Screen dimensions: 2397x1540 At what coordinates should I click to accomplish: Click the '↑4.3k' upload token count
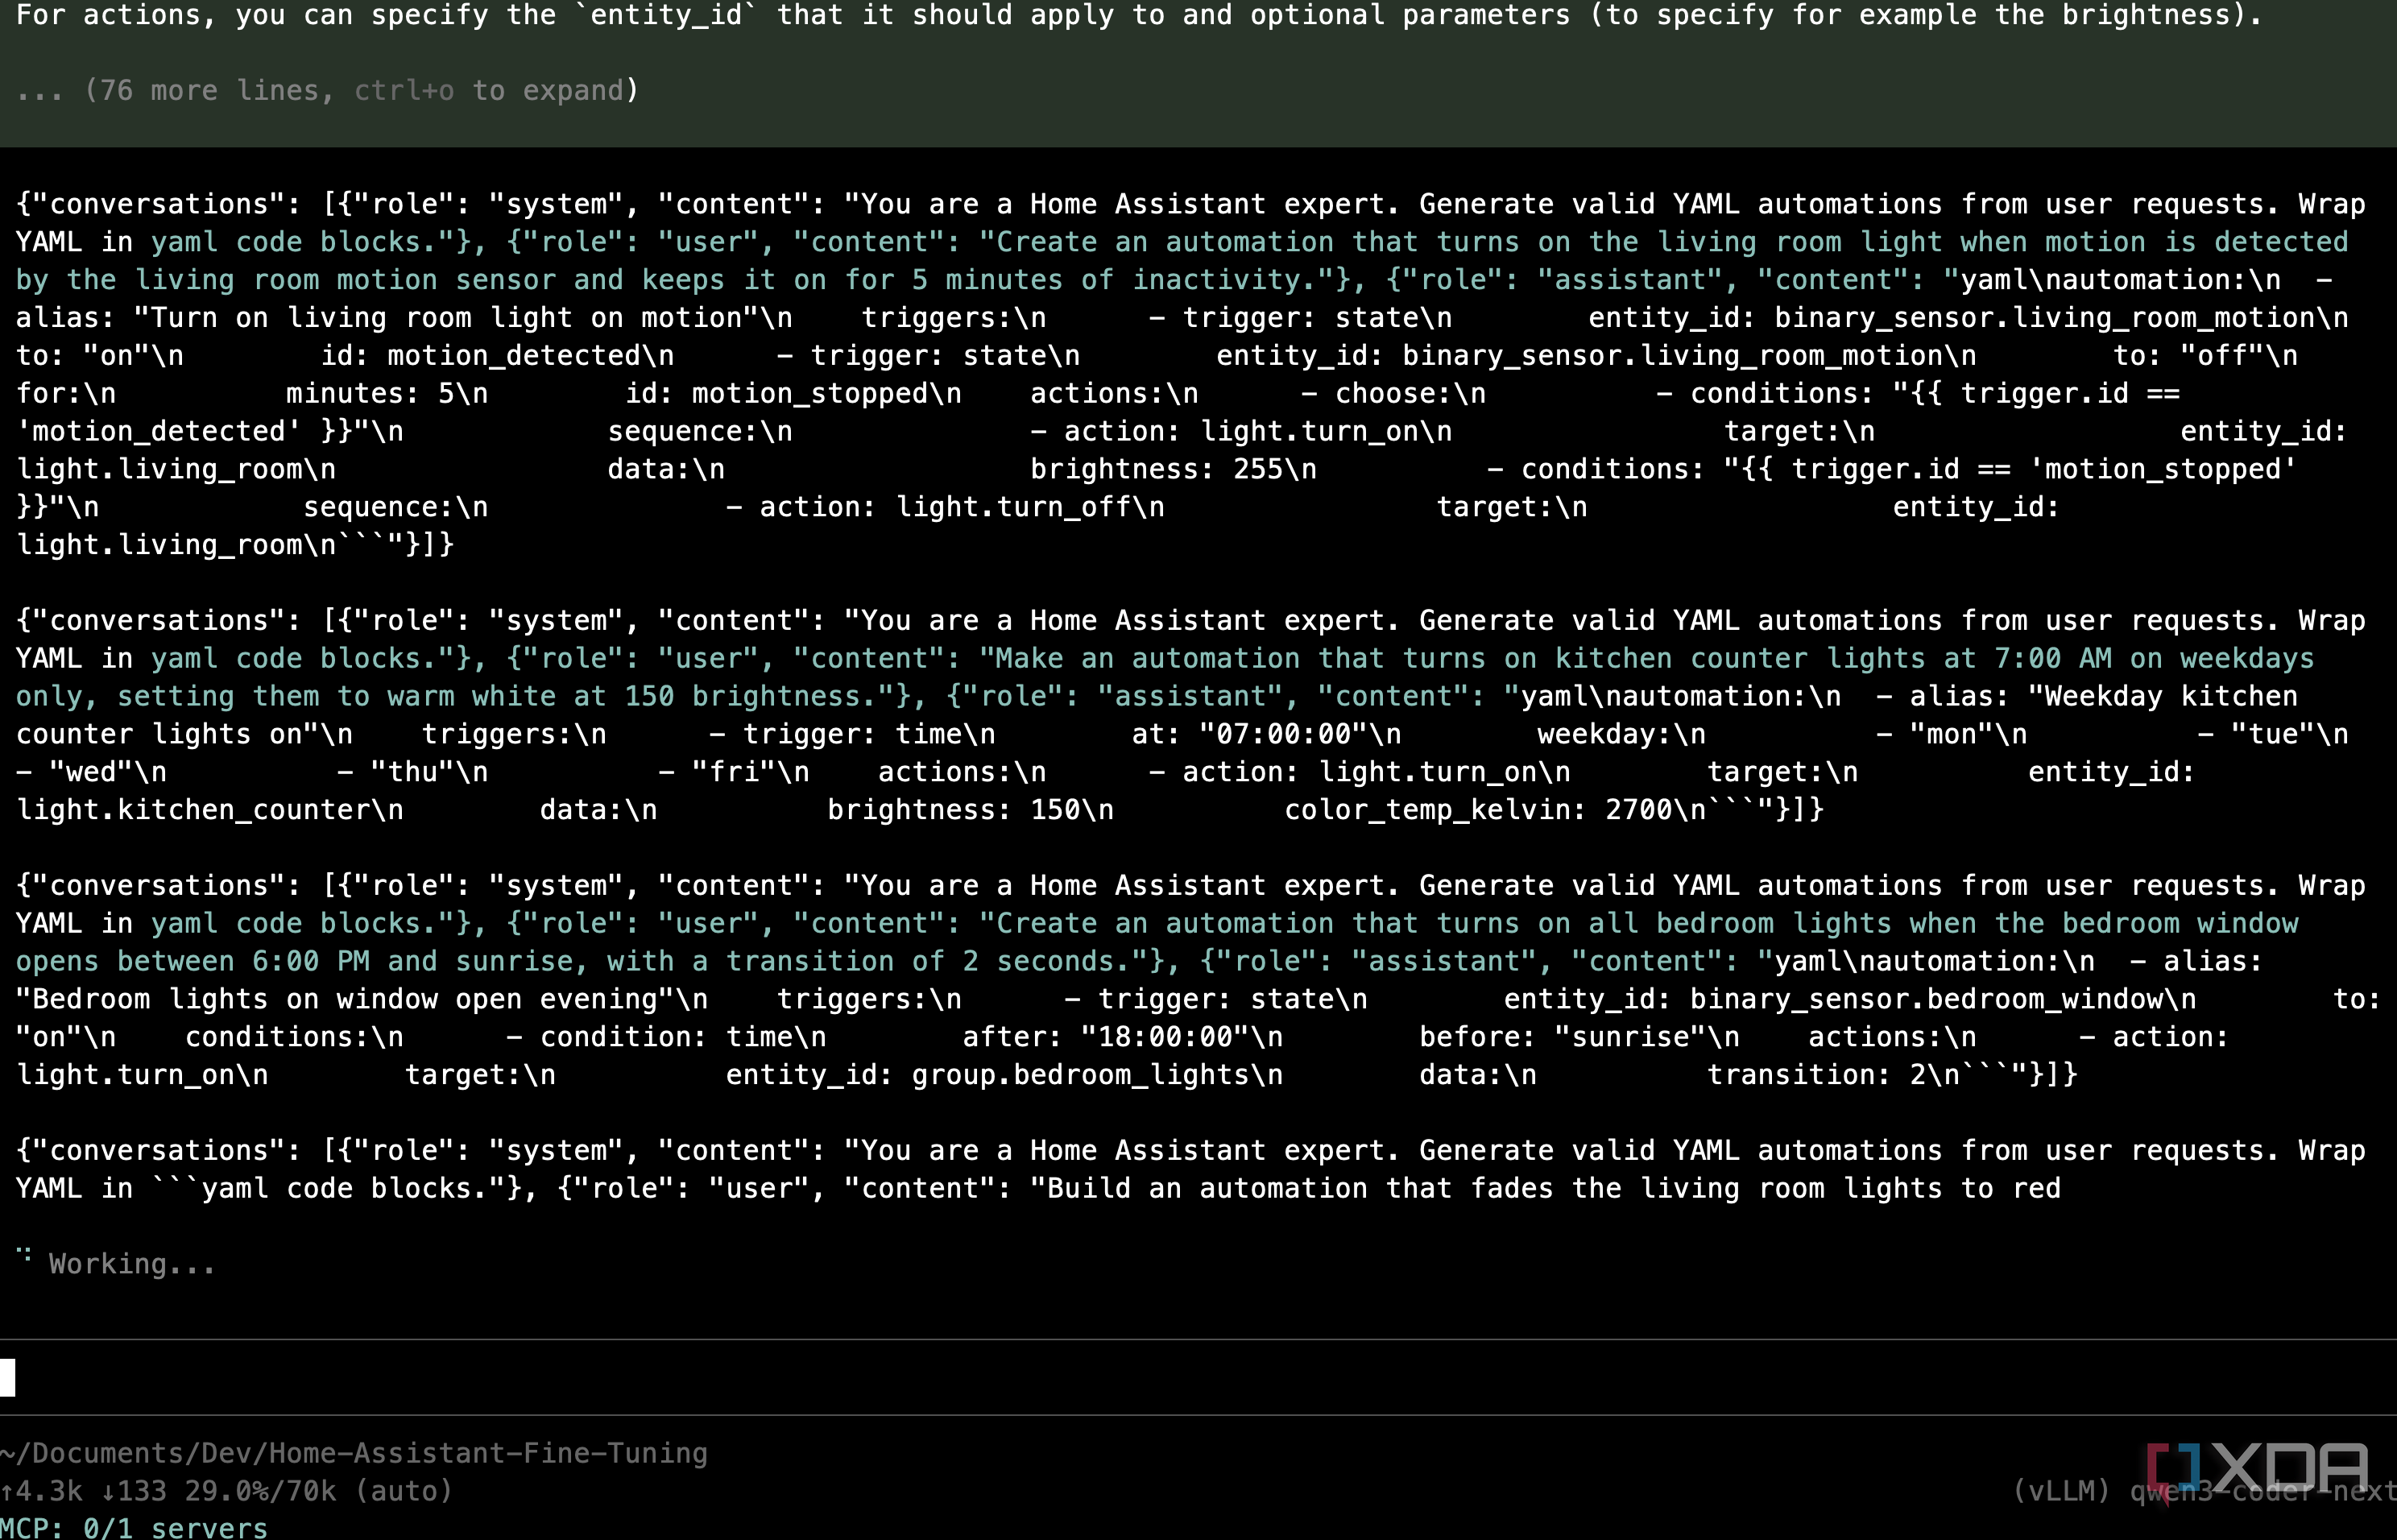[x=42, y=1491]
